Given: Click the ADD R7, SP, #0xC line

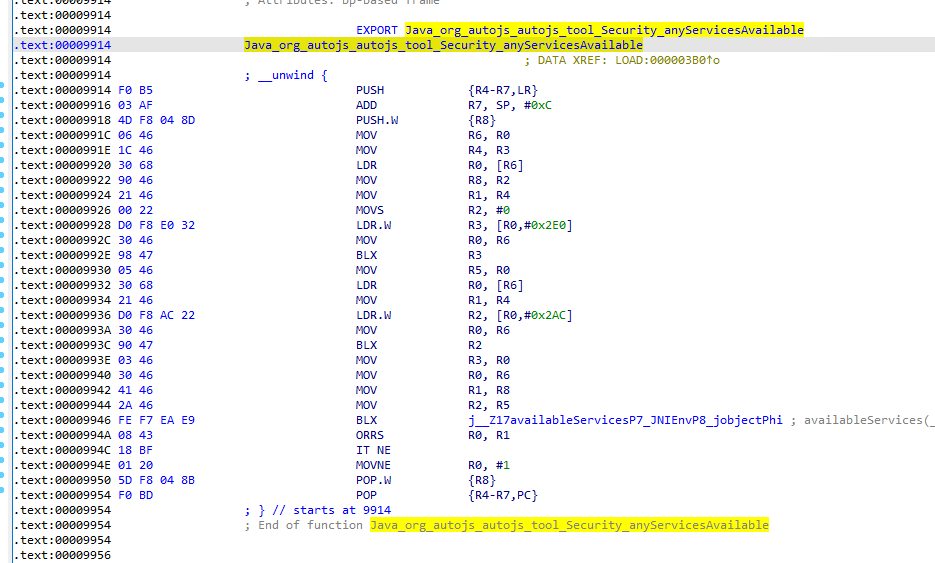Looking at the screenshot, I should [x=366, y=105].
